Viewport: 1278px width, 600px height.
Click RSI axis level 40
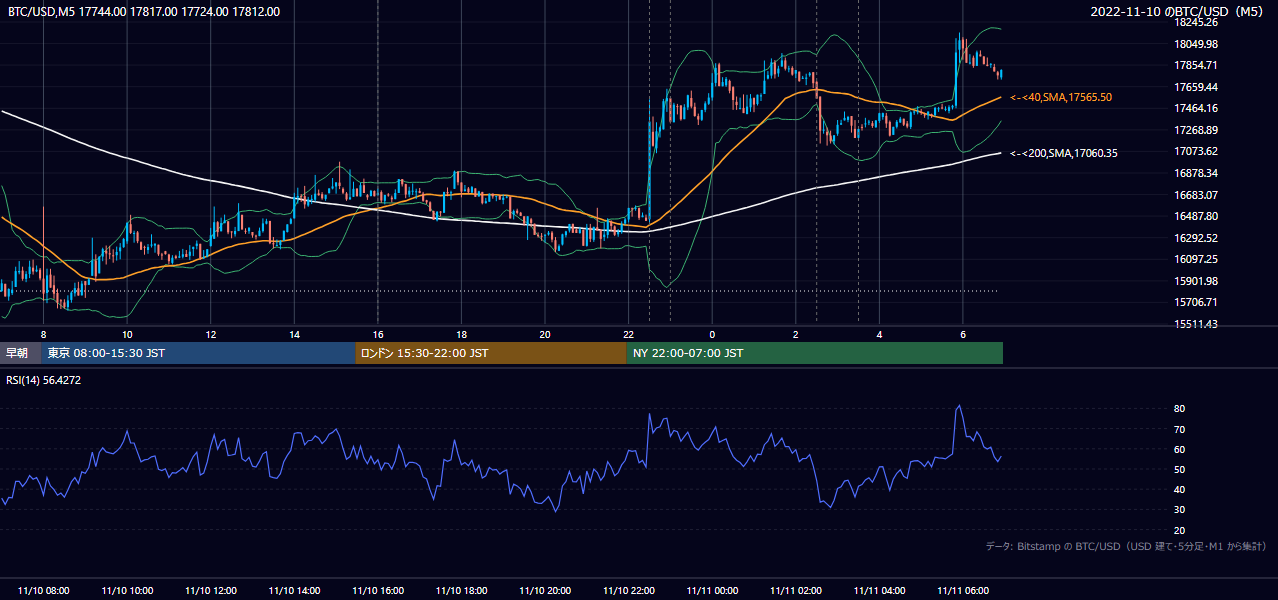[x=1180, y=489]
